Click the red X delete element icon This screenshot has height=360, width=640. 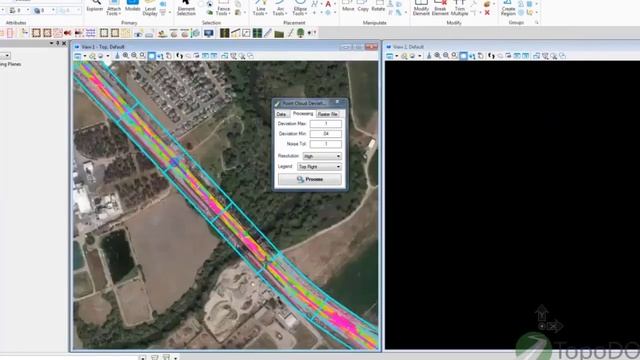click(487, 13)
